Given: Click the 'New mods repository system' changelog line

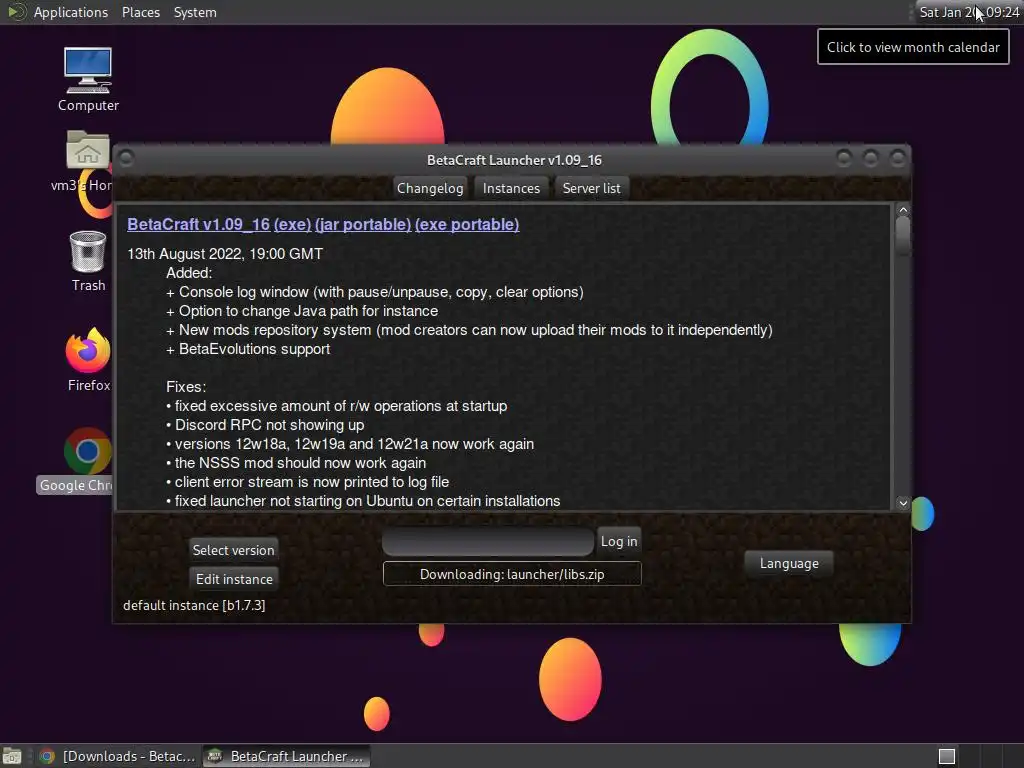Looking at the screenshot, I should click(x=469, y=330).
